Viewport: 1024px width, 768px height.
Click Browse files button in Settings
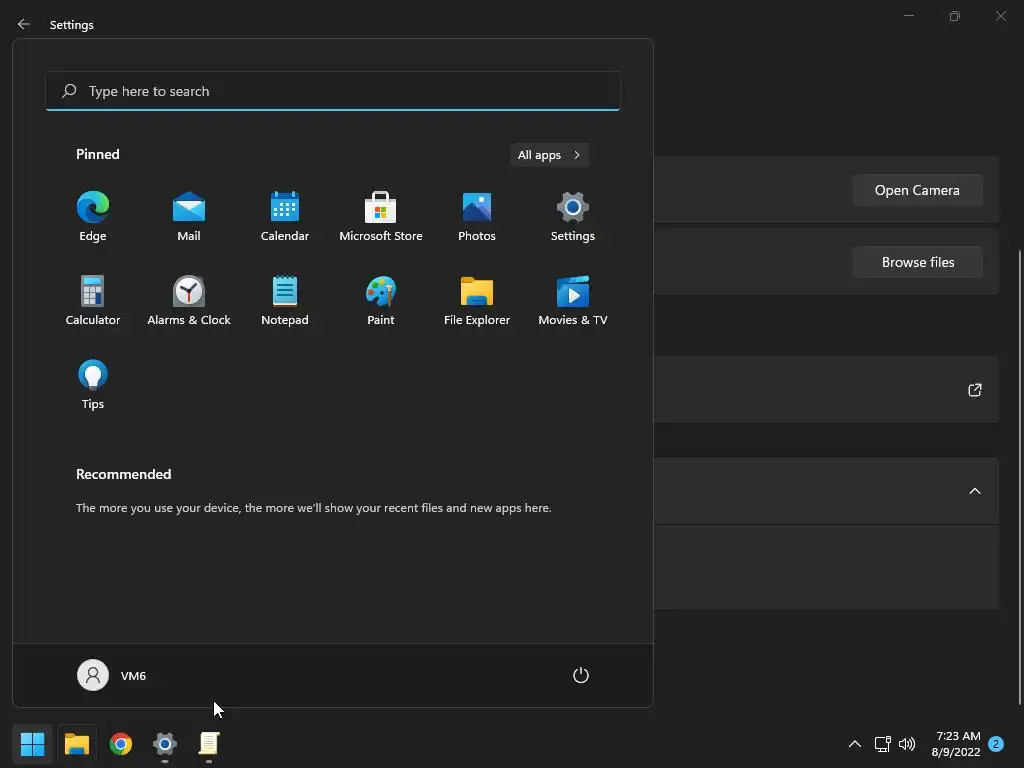click(x=917, y=262)
